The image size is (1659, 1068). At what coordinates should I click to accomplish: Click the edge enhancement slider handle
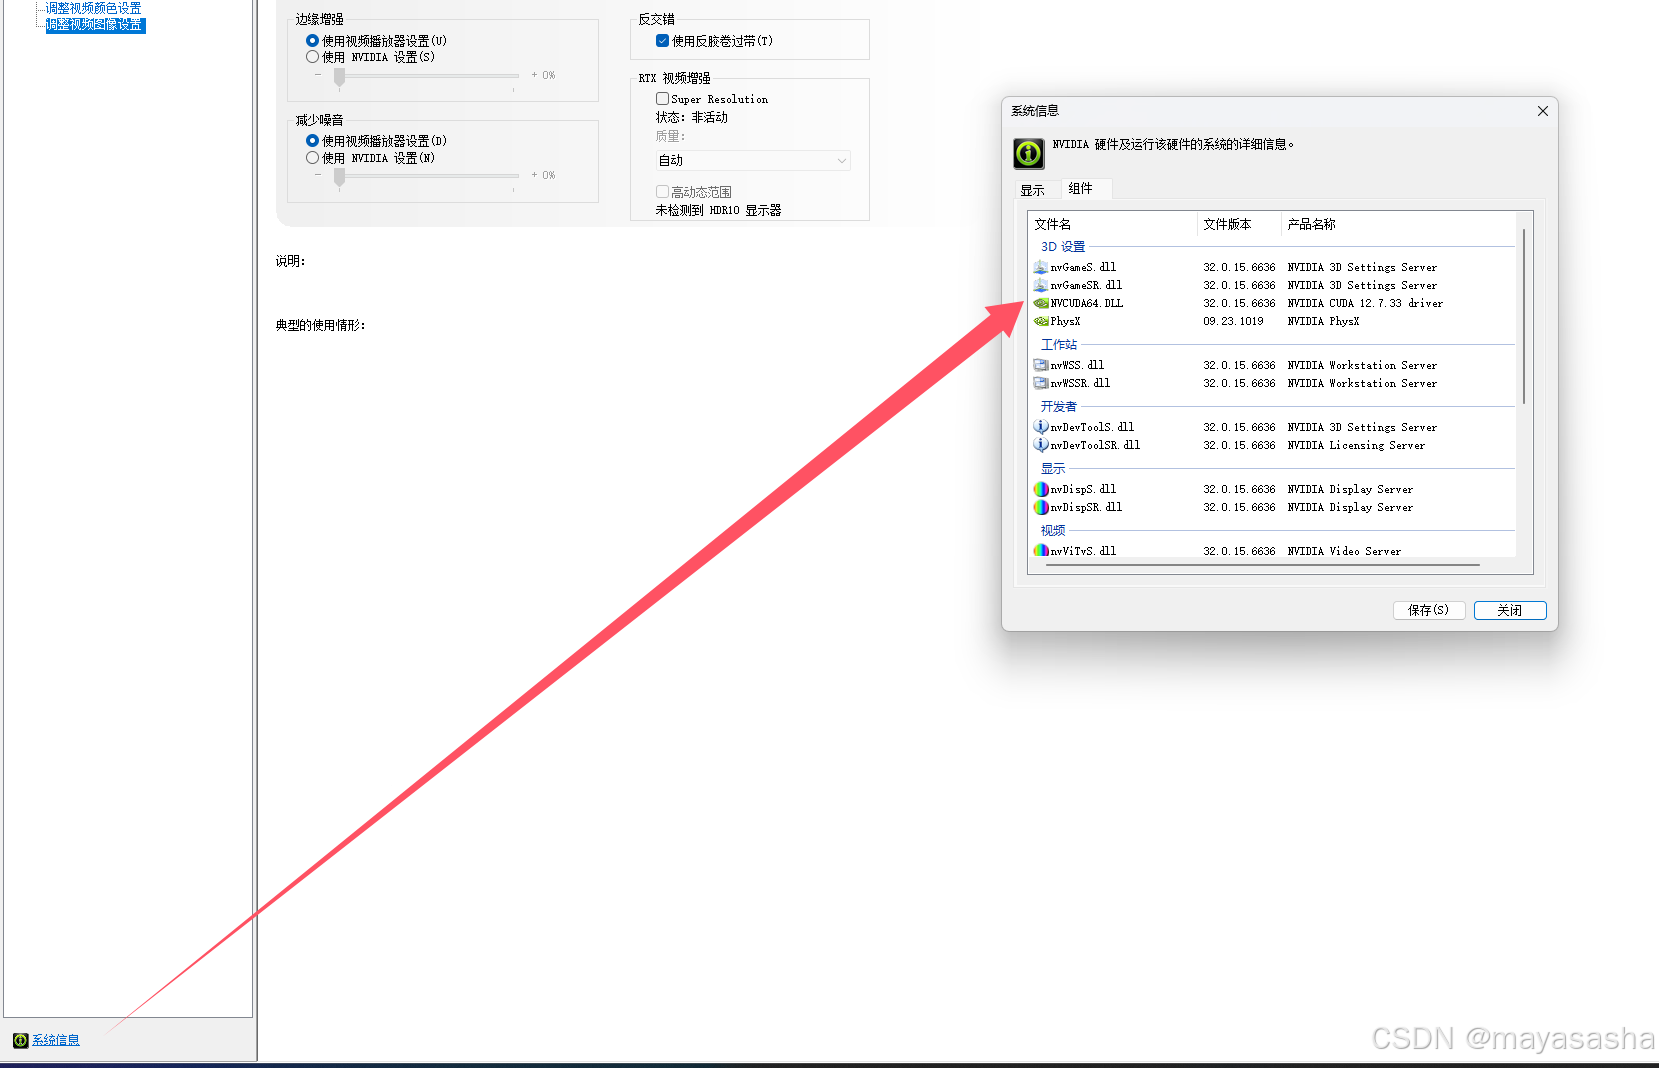coord(339,77)
